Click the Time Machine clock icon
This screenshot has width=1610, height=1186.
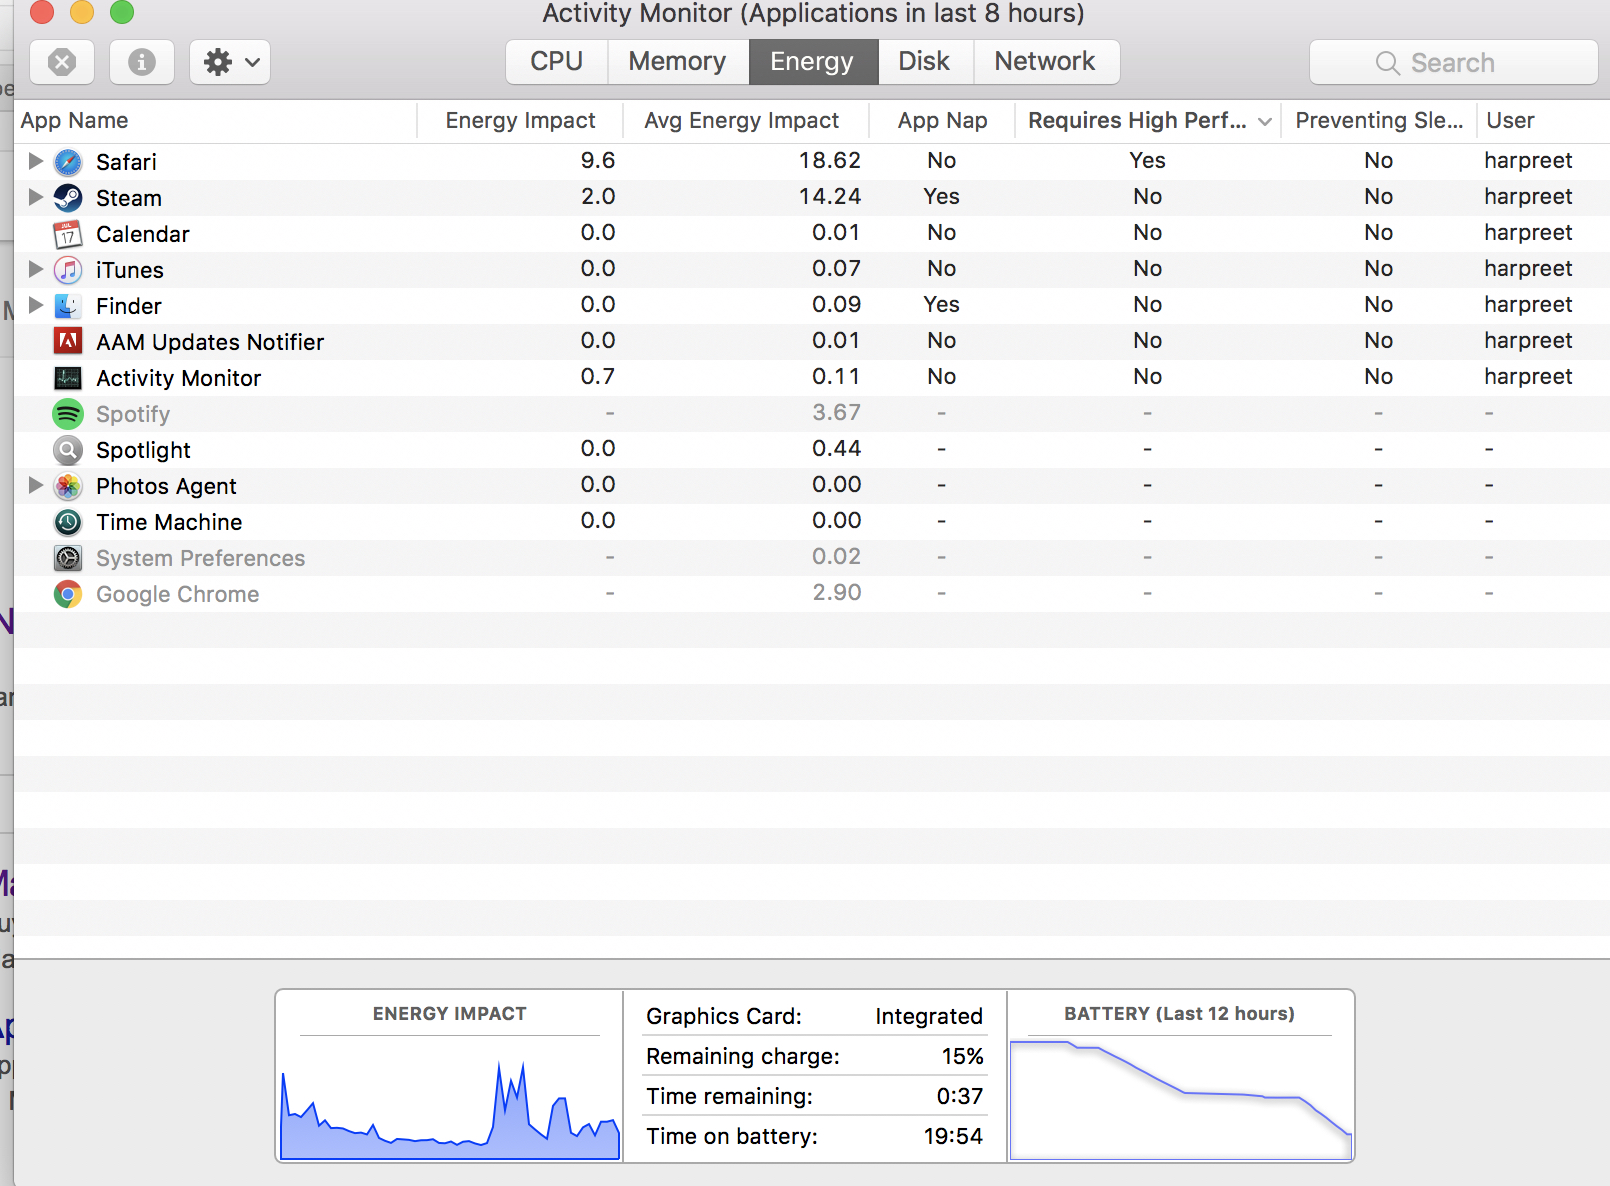click(68, 522)
